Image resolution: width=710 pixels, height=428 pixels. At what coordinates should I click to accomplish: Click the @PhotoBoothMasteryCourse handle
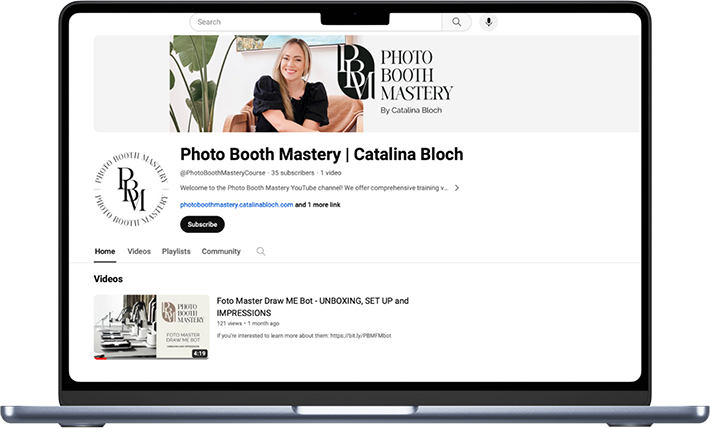point(223,173)
